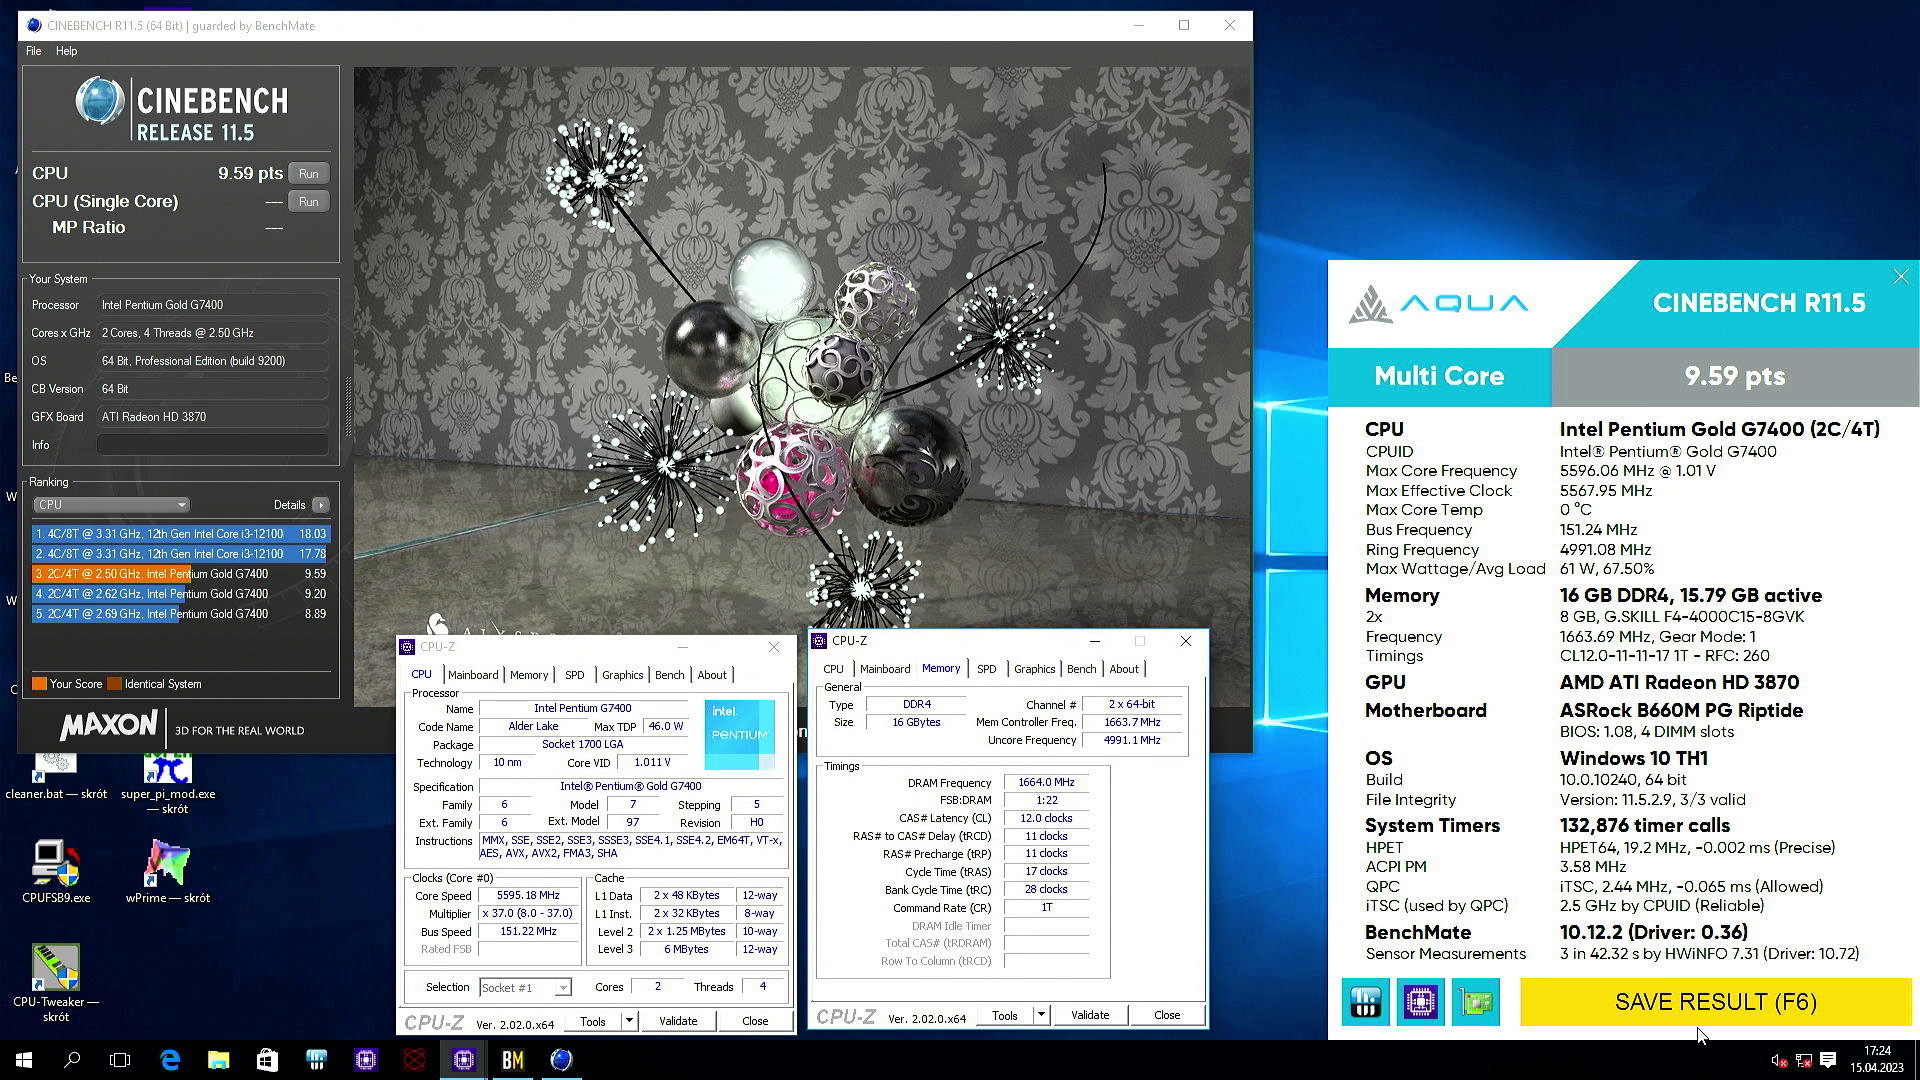Image resolution: width=1920 pixels, height=1080 pixels.
Task: Click the Info input field
Action: tap(212, 445)
